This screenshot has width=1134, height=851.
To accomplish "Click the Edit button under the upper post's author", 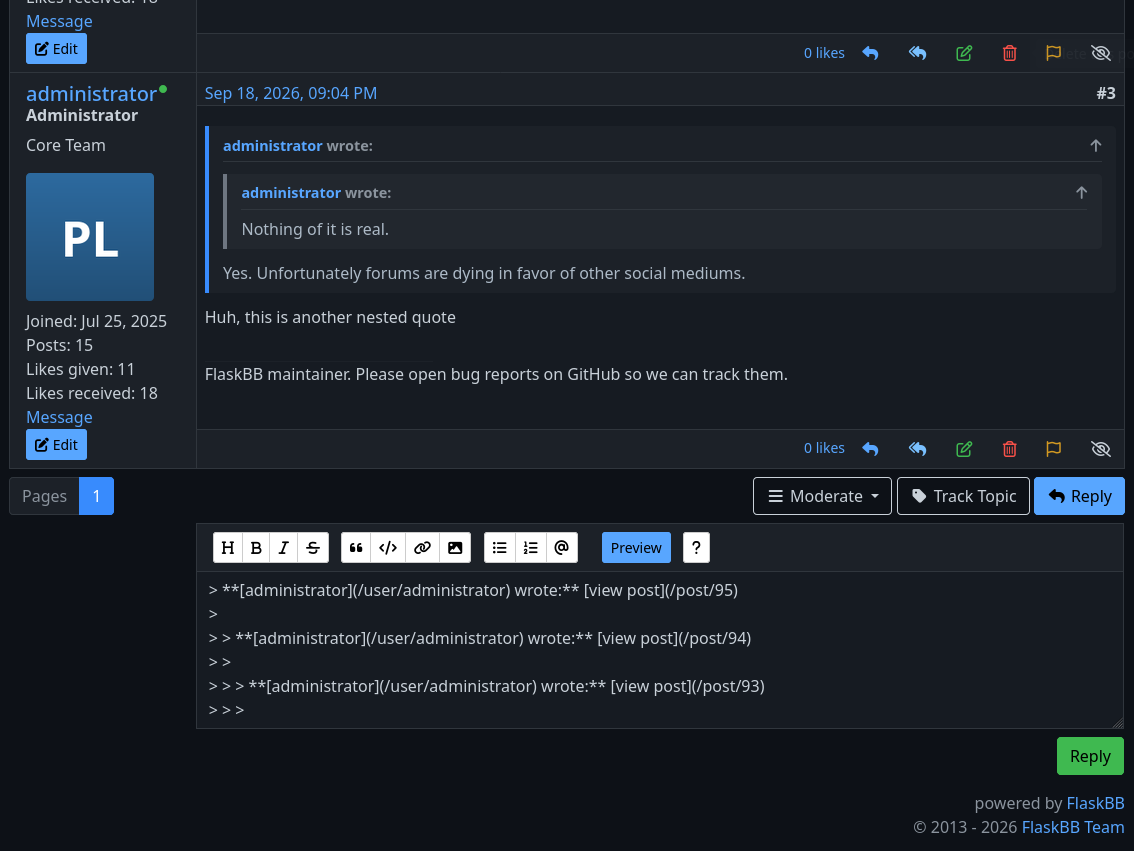I will tap(56, 48).
